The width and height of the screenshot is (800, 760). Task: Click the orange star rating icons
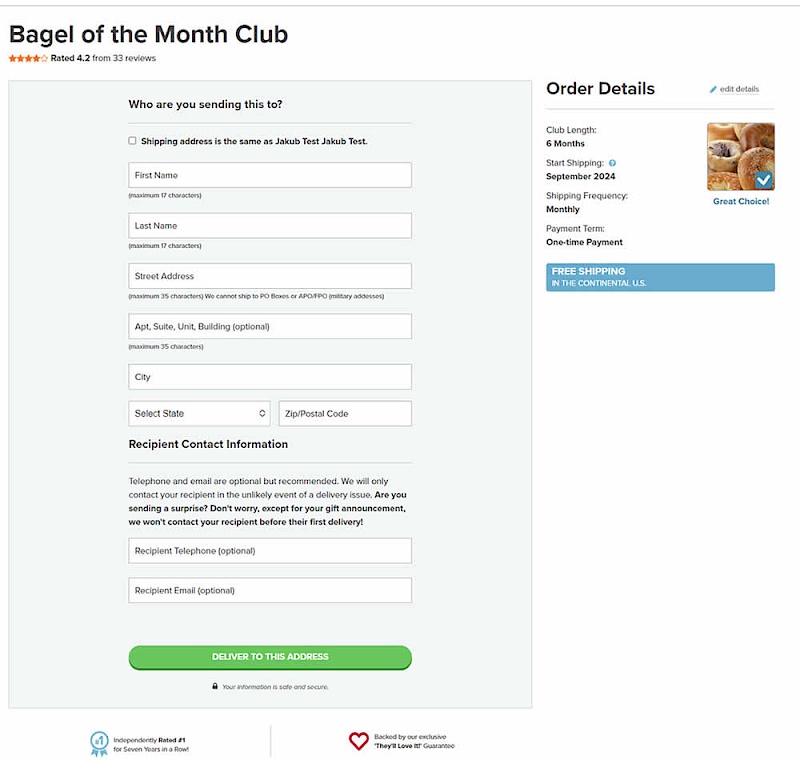[28, 58]
